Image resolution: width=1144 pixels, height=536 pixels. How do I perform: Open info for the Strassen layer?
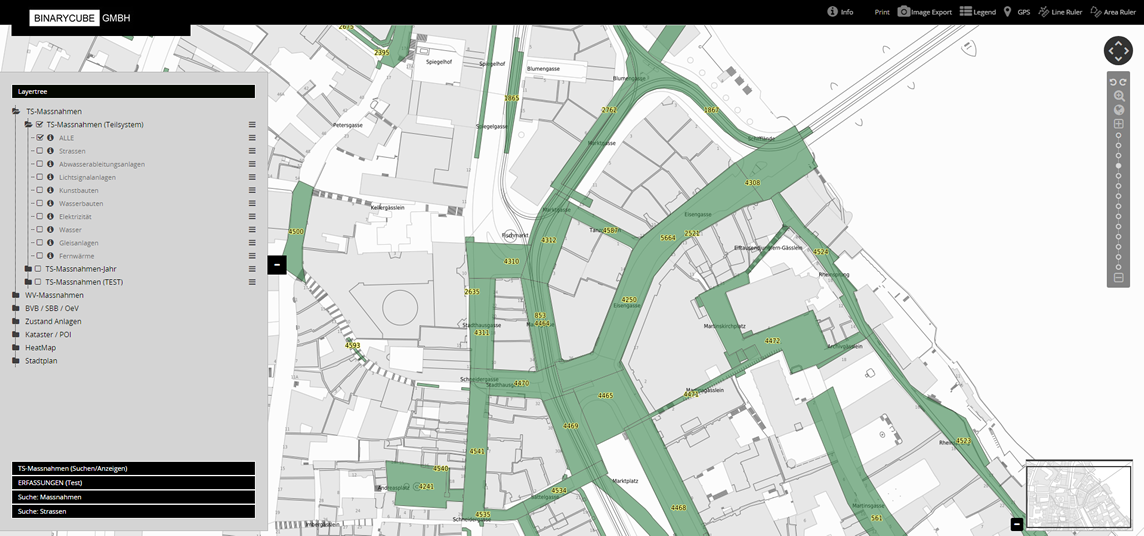point(50,151)
